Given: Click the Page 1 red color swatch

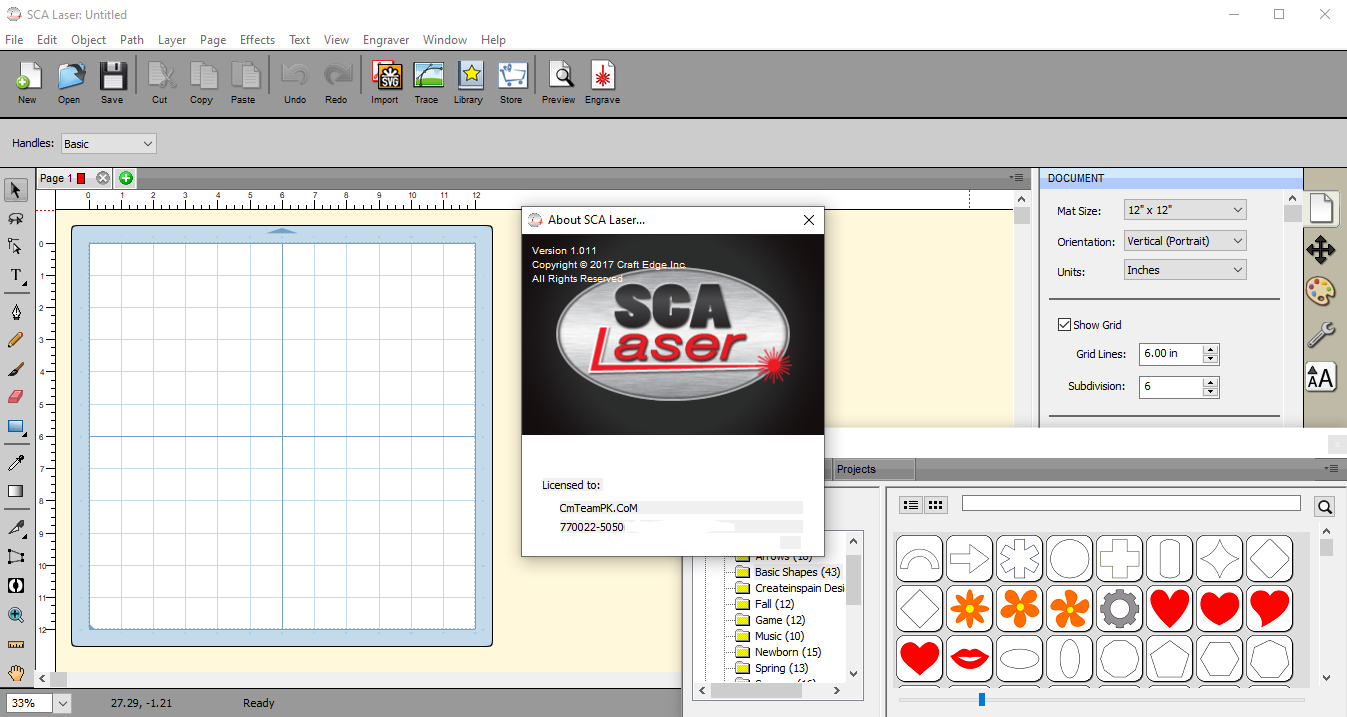Looking at the screenshot, I should pos(82,178).
